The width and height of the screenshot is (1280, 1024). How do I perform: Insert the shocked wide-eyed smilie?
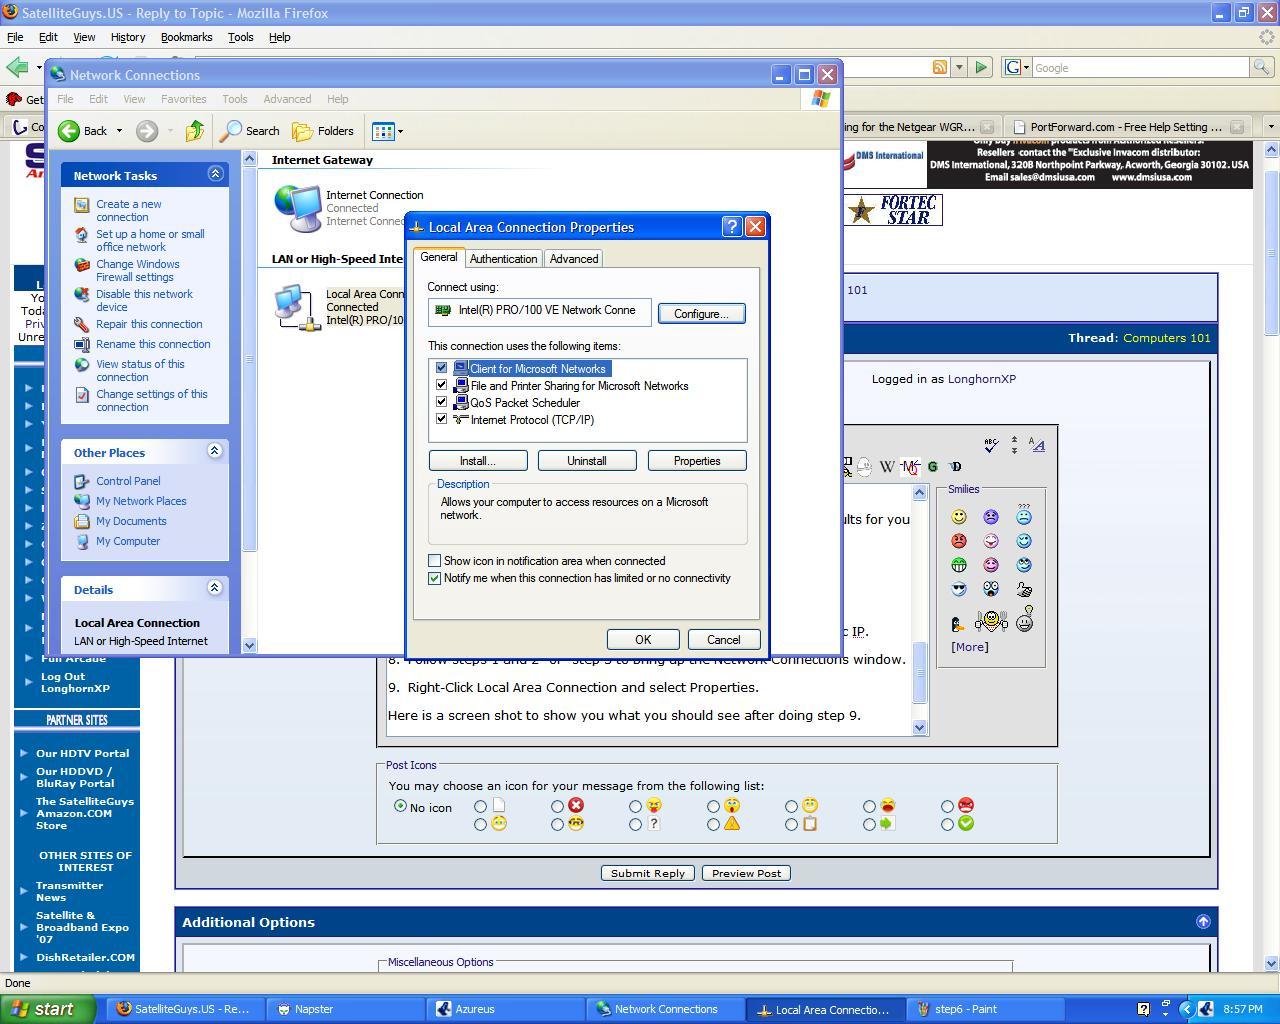tap(991, 589)
